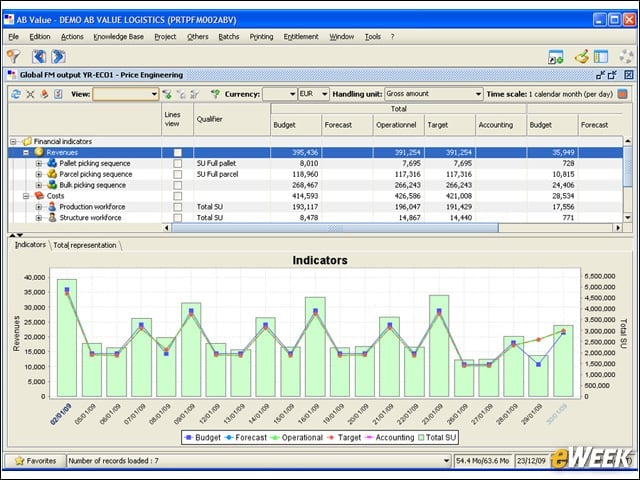Collapse the Revenues tree node
640x480 pixels.
tap(26, 152)
